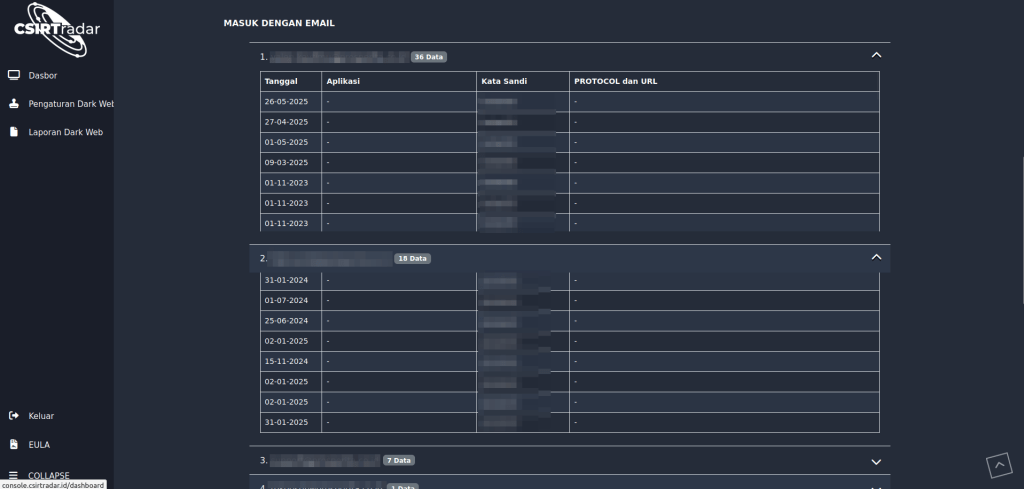1024x489 pixels.
Task: Click the COLLAPSE hamburger icon
Action: [14, 475]
